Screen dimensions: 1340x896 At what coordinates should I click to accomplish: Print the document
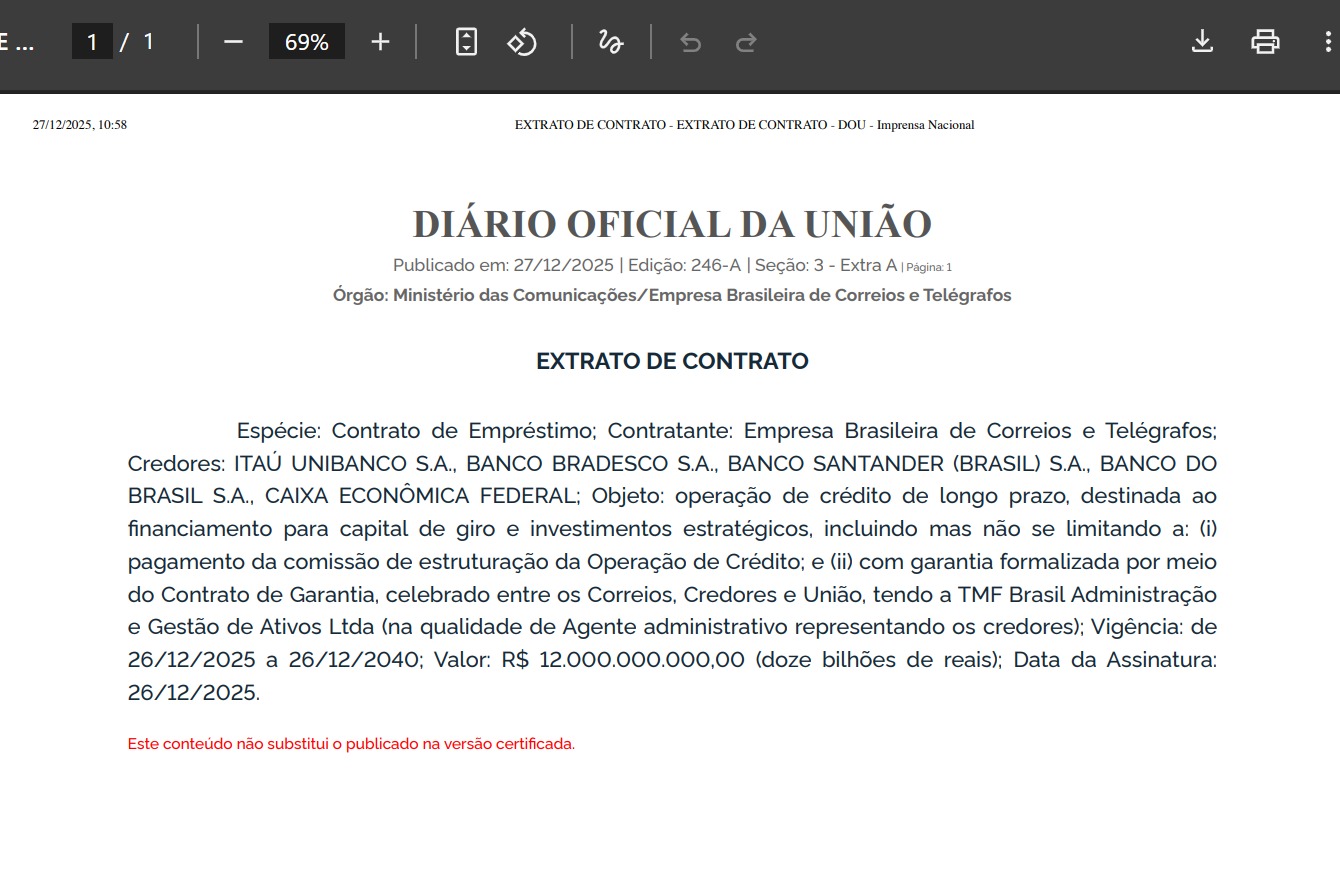point(1265,42)
